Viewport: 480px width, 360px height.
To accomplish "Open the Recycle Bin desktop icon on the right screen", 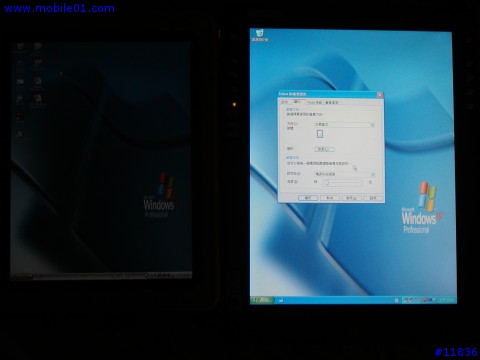I will point(260,35).
